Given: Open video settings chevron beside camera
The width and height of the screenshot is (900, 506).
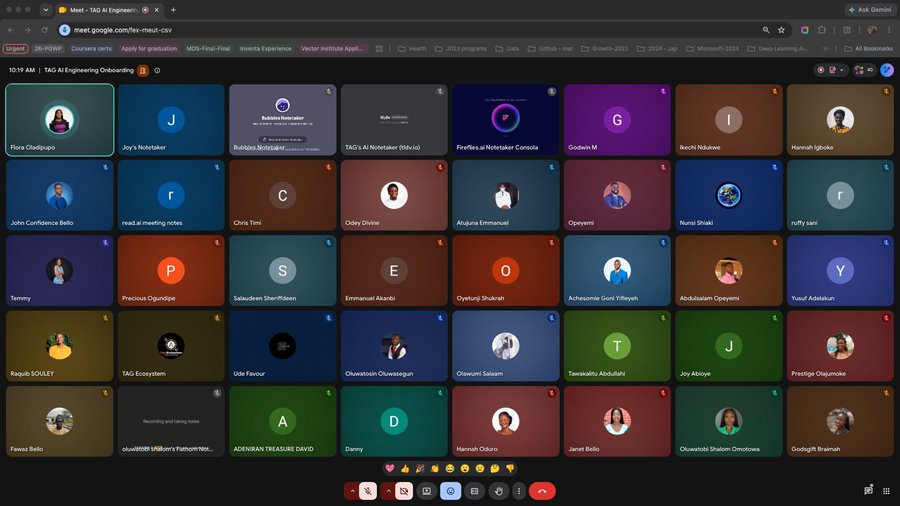Looking at the screenshot, I should [389, 491].
